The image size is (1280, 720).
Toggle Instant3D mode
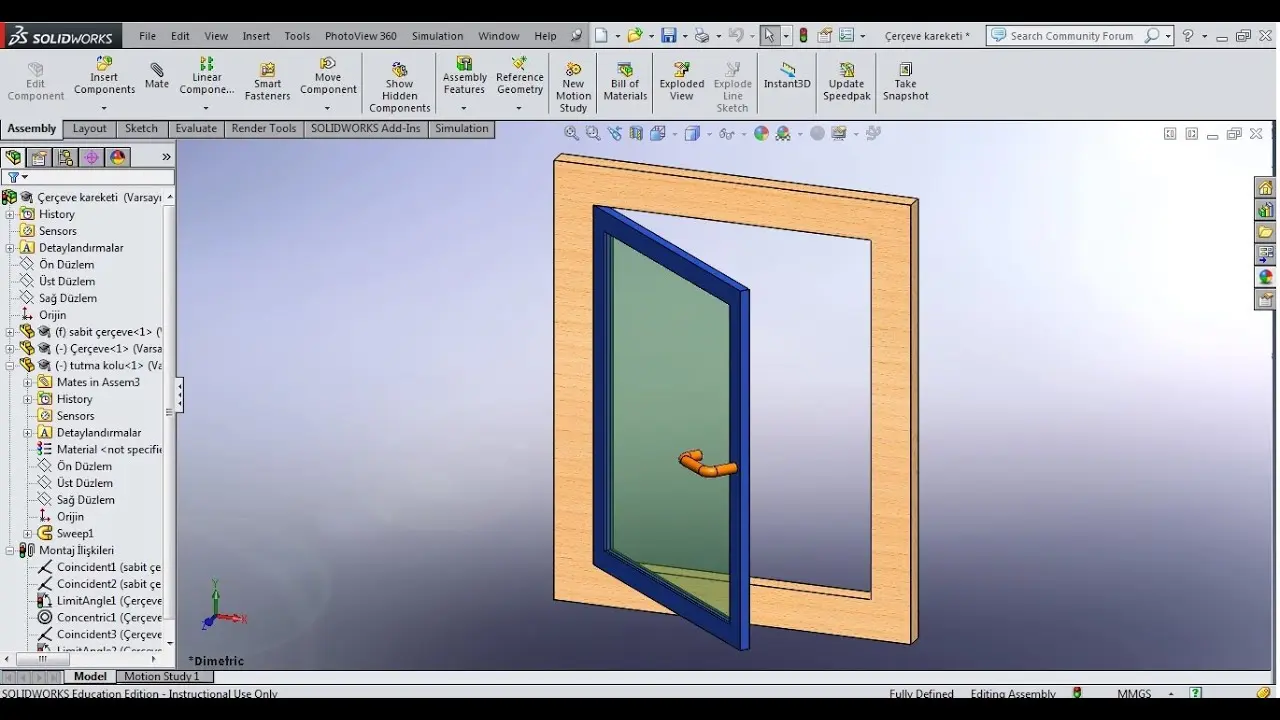(787, 76)
